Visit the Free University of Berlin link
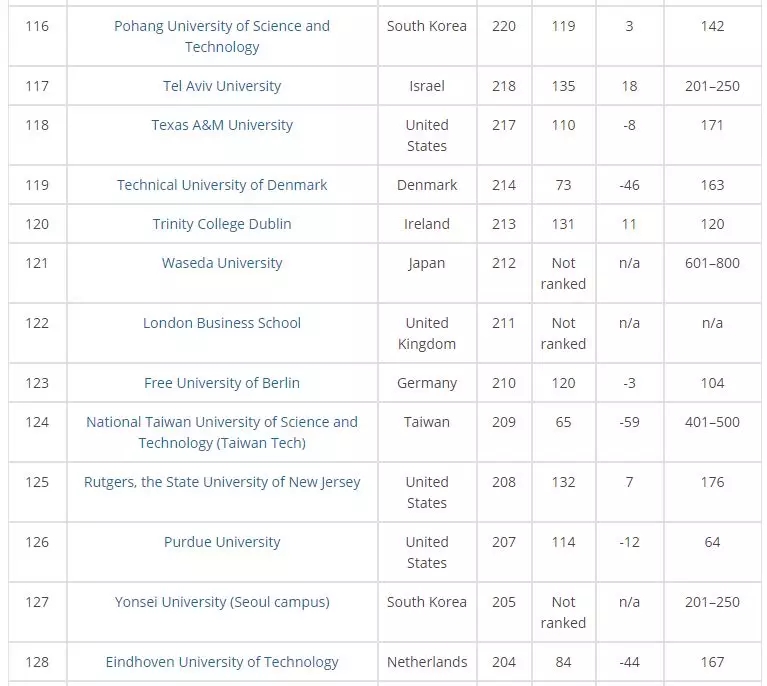This screenshot has width=767, height=686. coord(222,383)
